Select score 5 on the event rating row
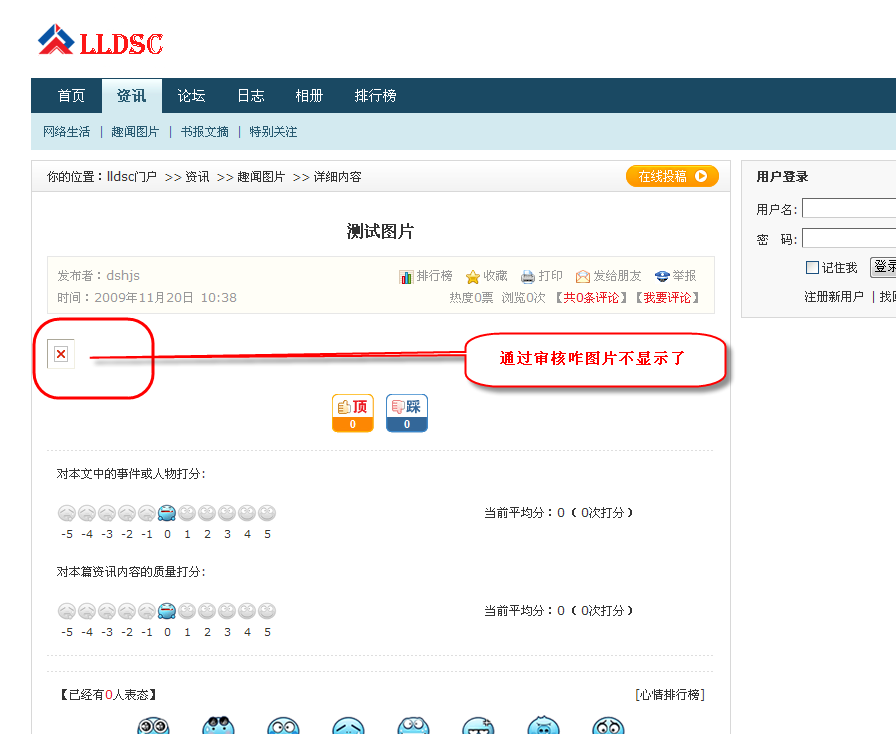Image resolution: width=896 pixels, height=734 pixels. pos(267,512)
